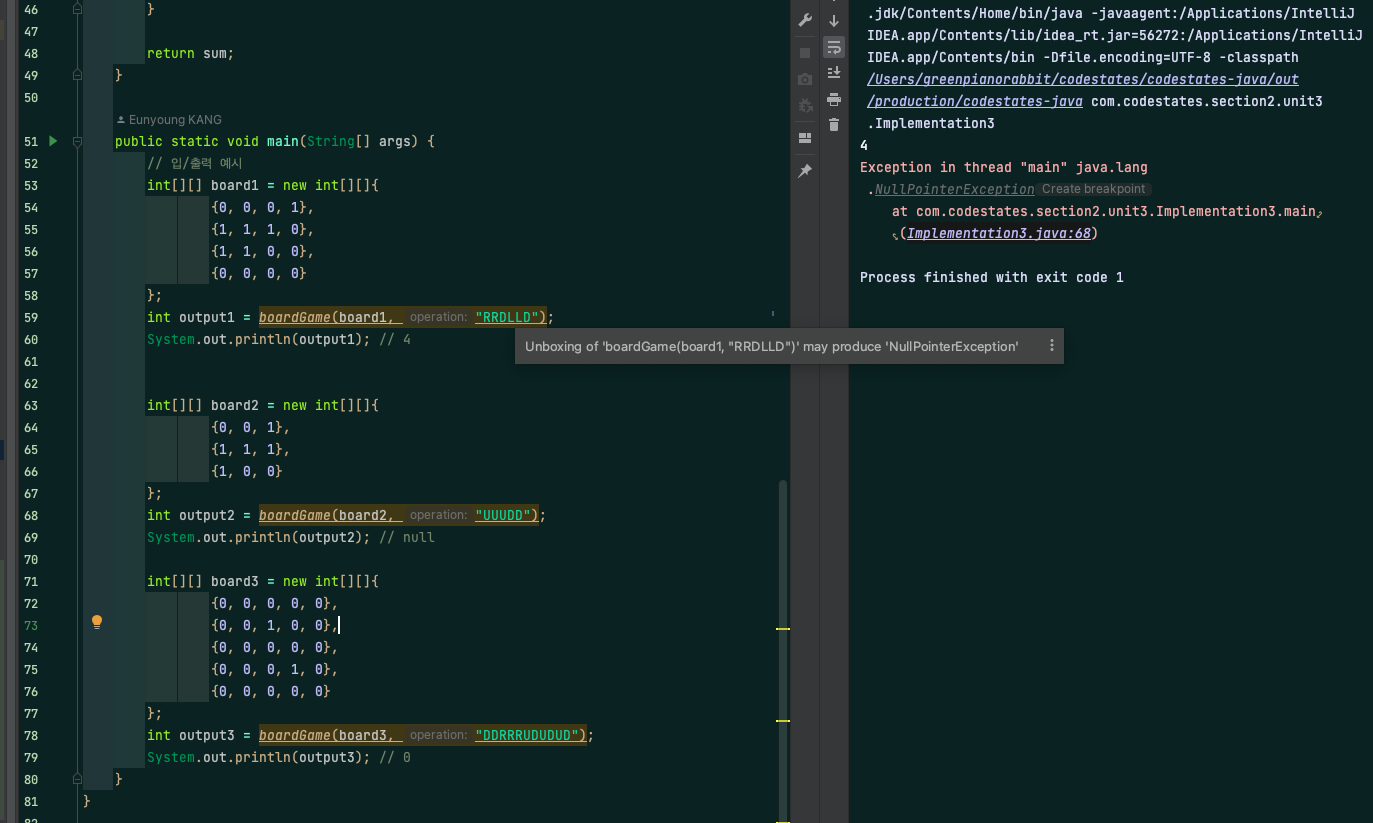The image size is (1373, 823).
Task: Click the string "UUUDD" on line 68
Action: click(x=503, y=515)
